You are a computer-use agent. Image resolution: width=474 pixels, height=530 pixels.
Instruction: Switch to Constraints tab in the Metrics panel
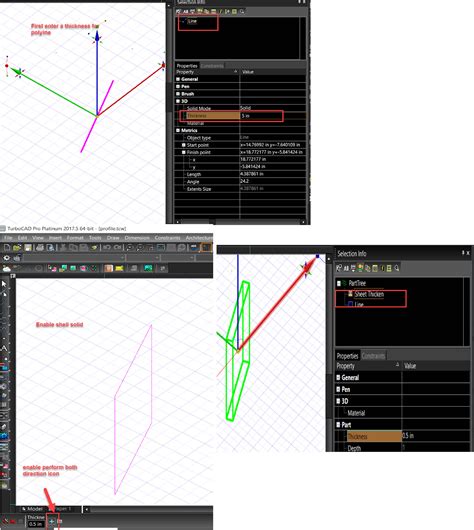(x=212, y=66)
